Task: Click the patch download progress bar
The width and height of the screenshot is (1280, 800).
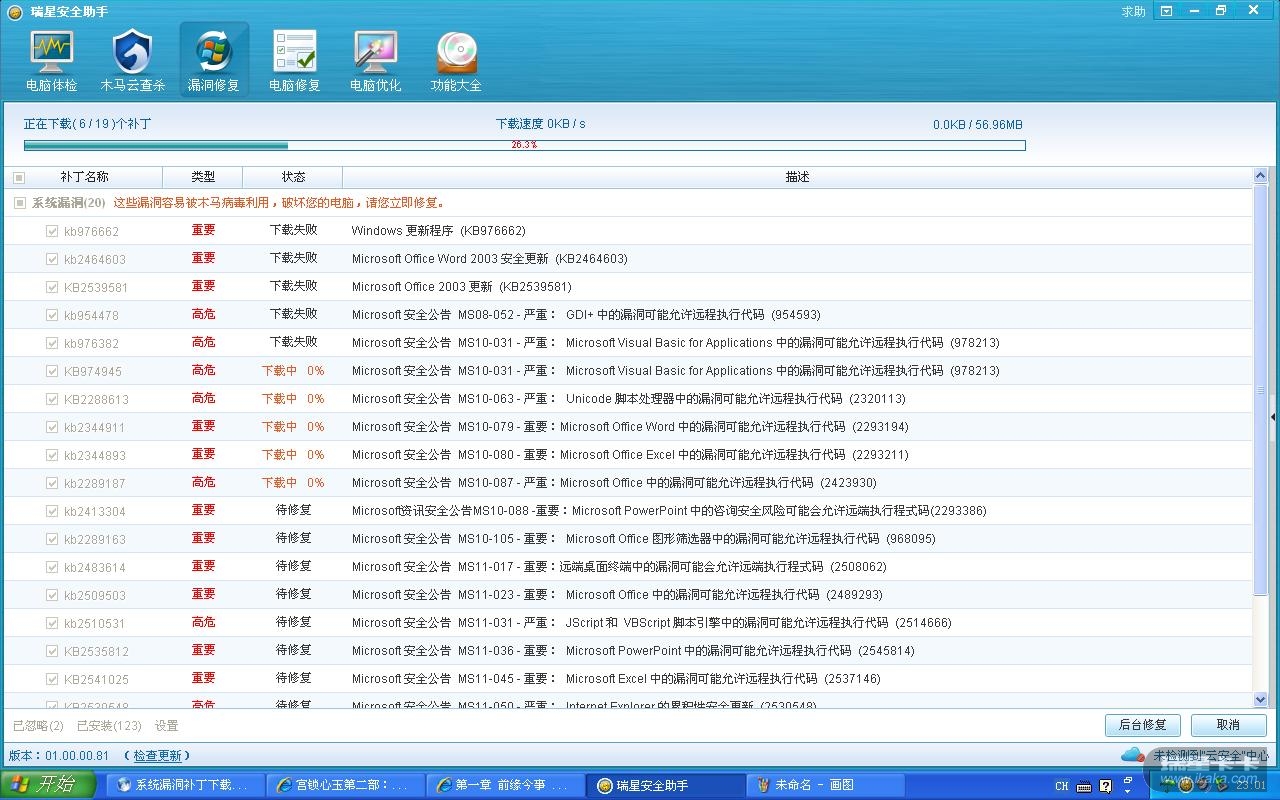Action: [x=524, y=145]
